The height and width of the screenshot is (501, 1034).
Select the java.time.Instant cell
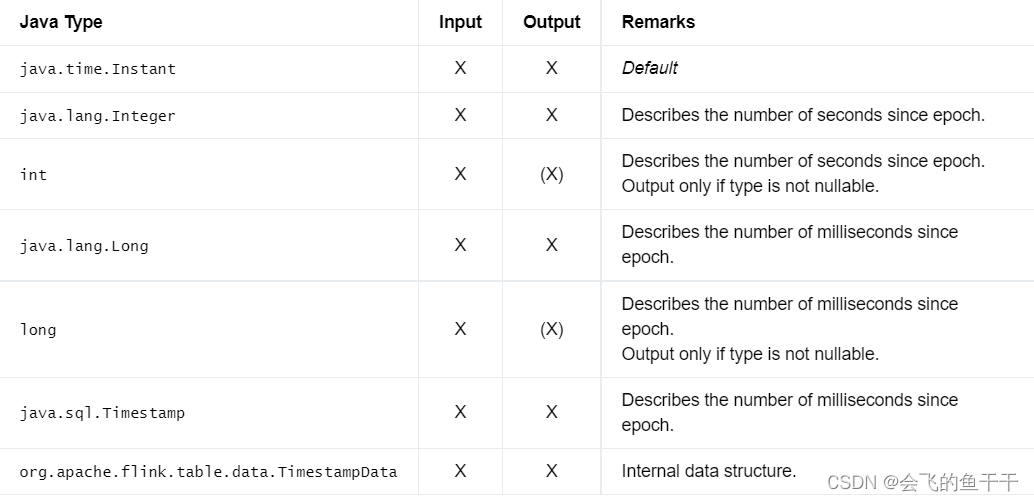click(98, 69)
